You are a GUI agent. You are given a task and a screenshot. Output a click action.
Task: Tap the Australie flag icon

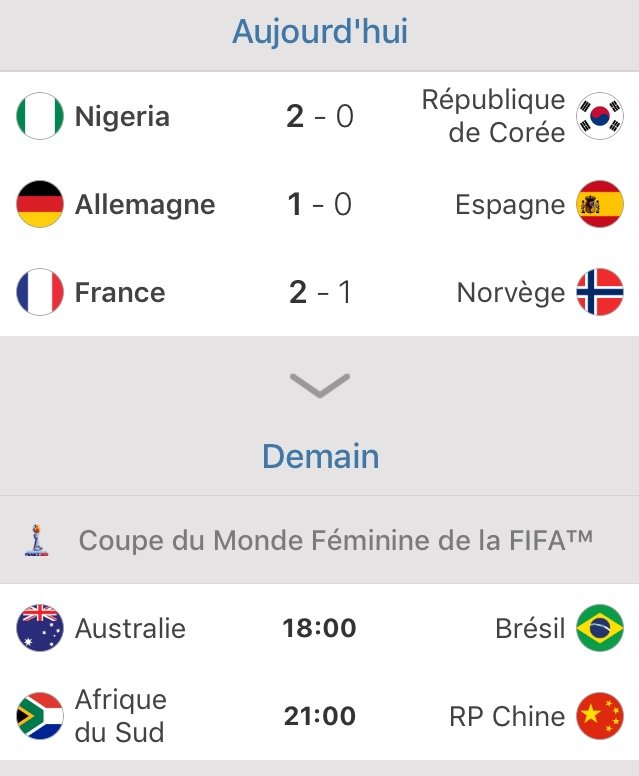pos(40,629)
